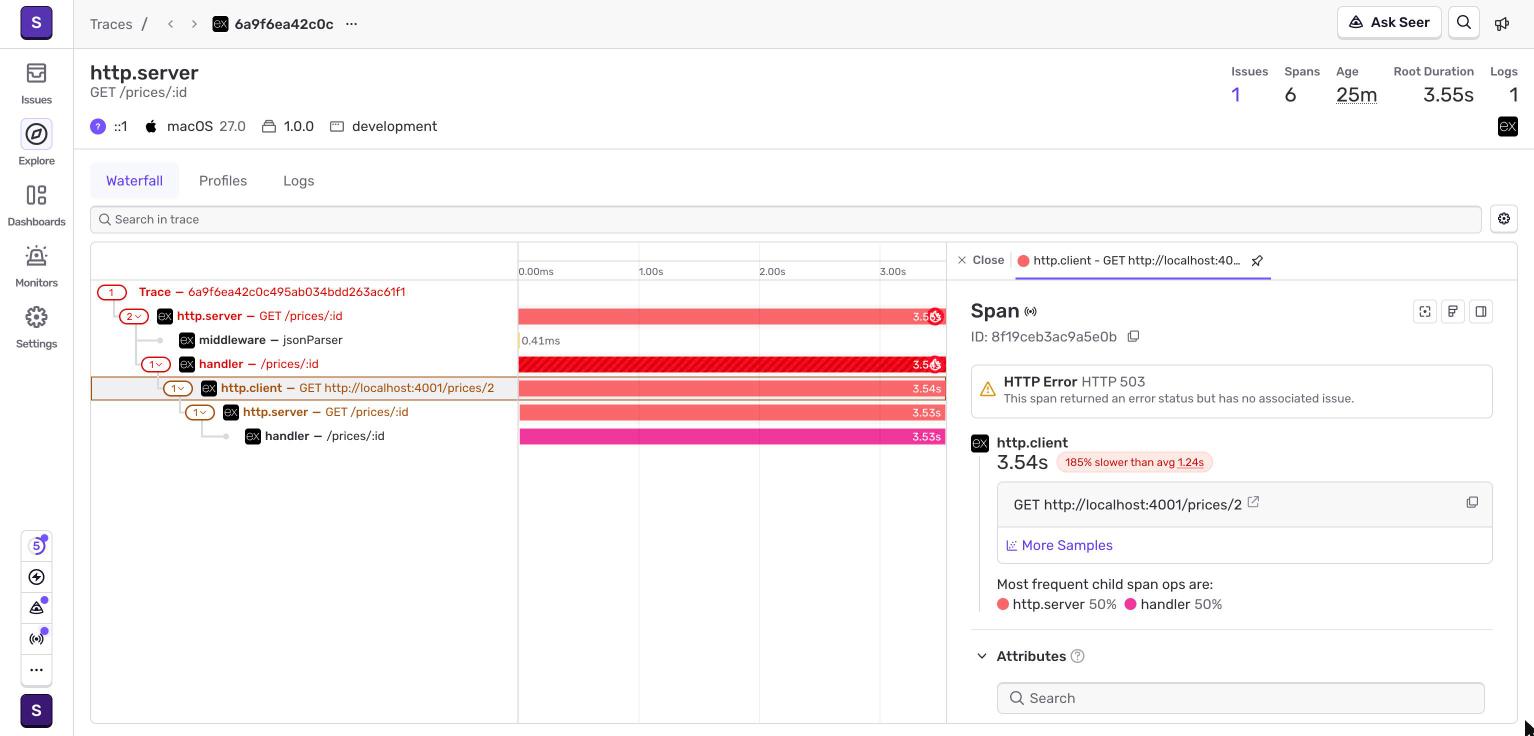Click the search magnifier icon in the top bar
The height and width of the screenshot is (736, 1534).
pos(1464,23)
